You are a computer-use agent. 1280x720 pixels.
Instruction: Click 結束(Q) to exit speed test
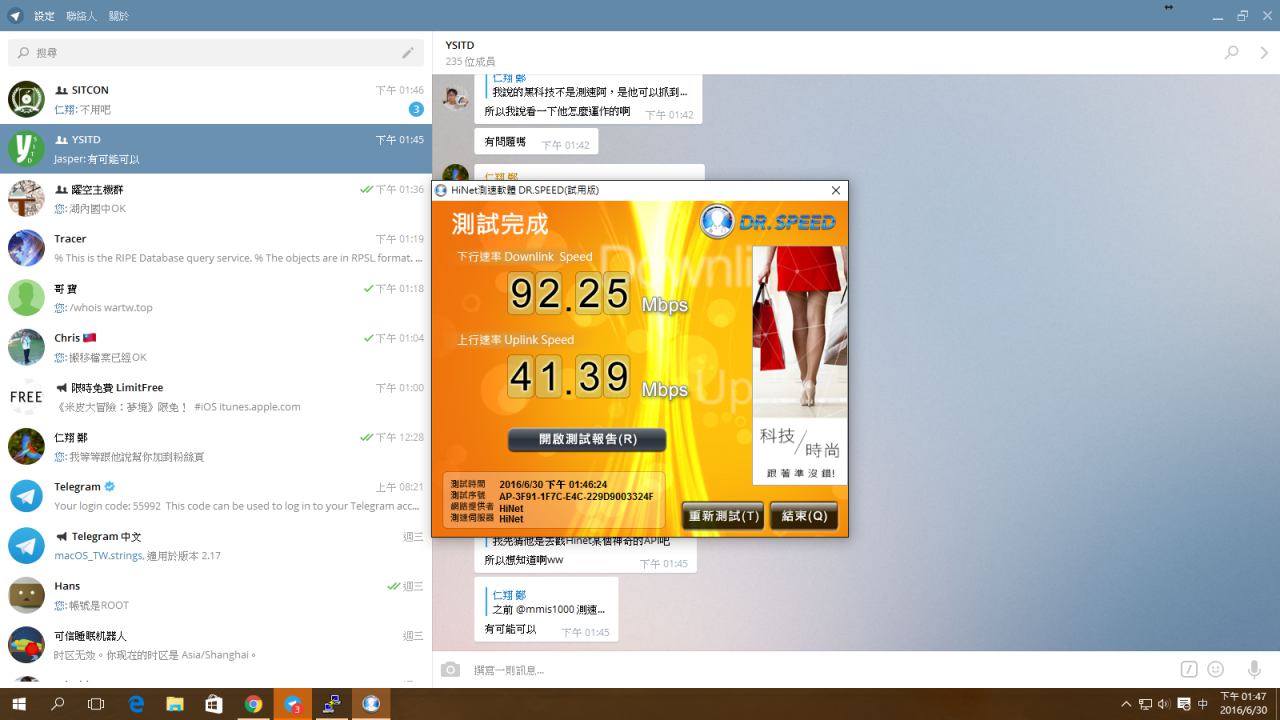[x=804, y=516]
